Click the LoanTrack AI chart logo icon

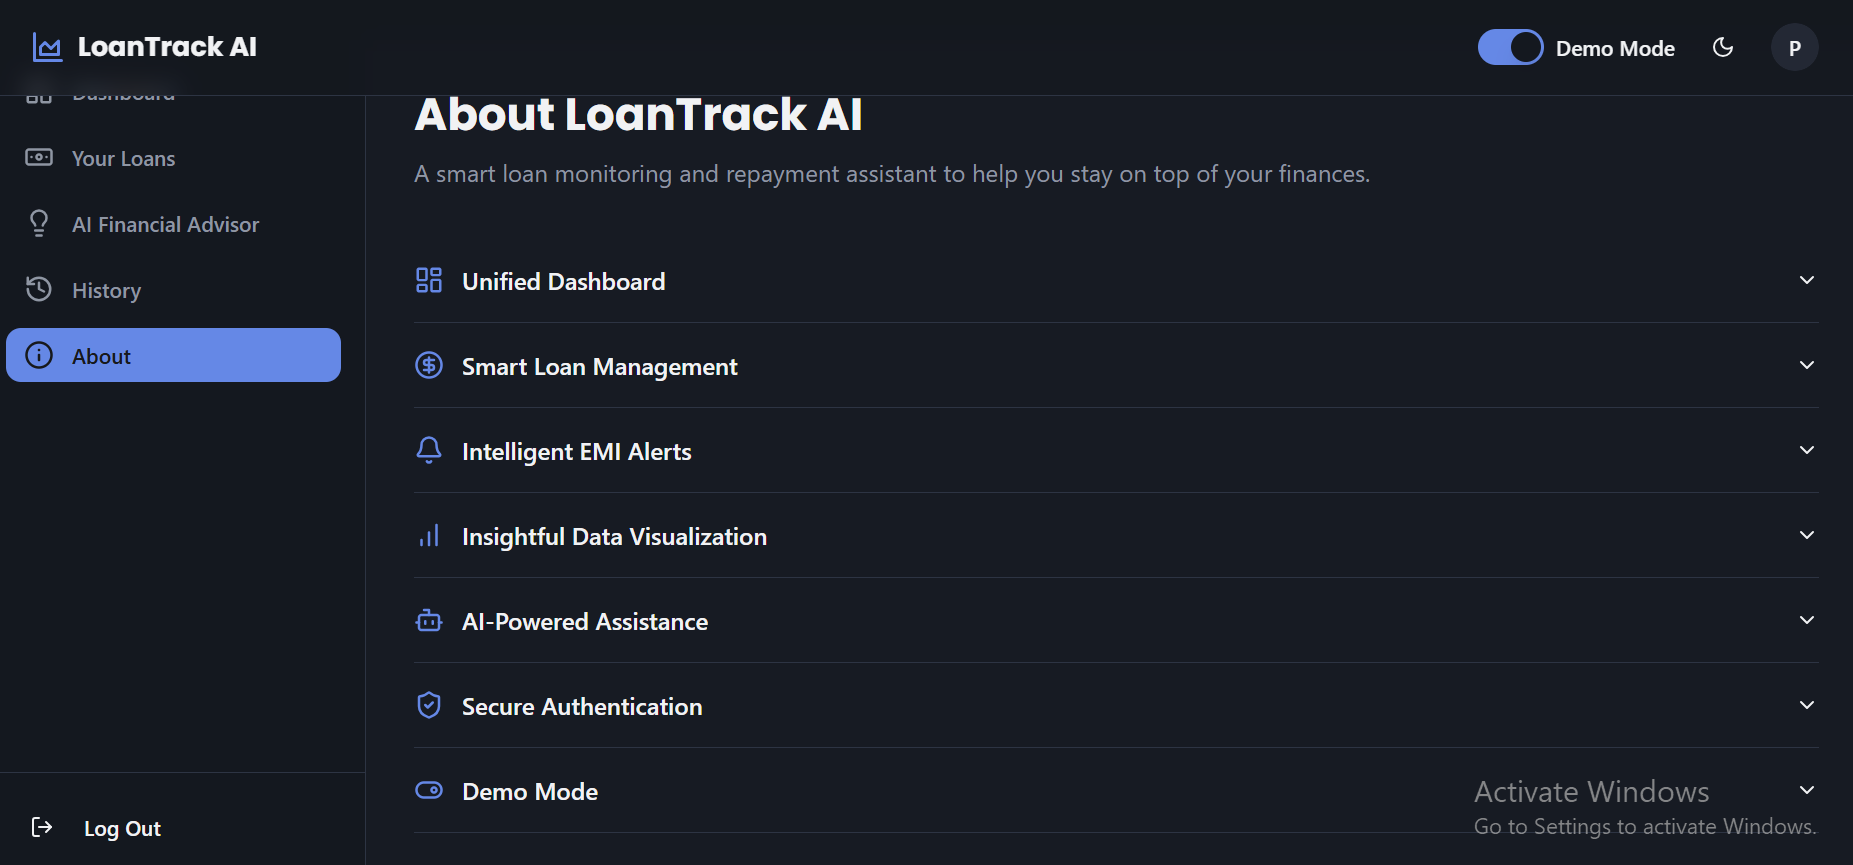click(47, 47)
